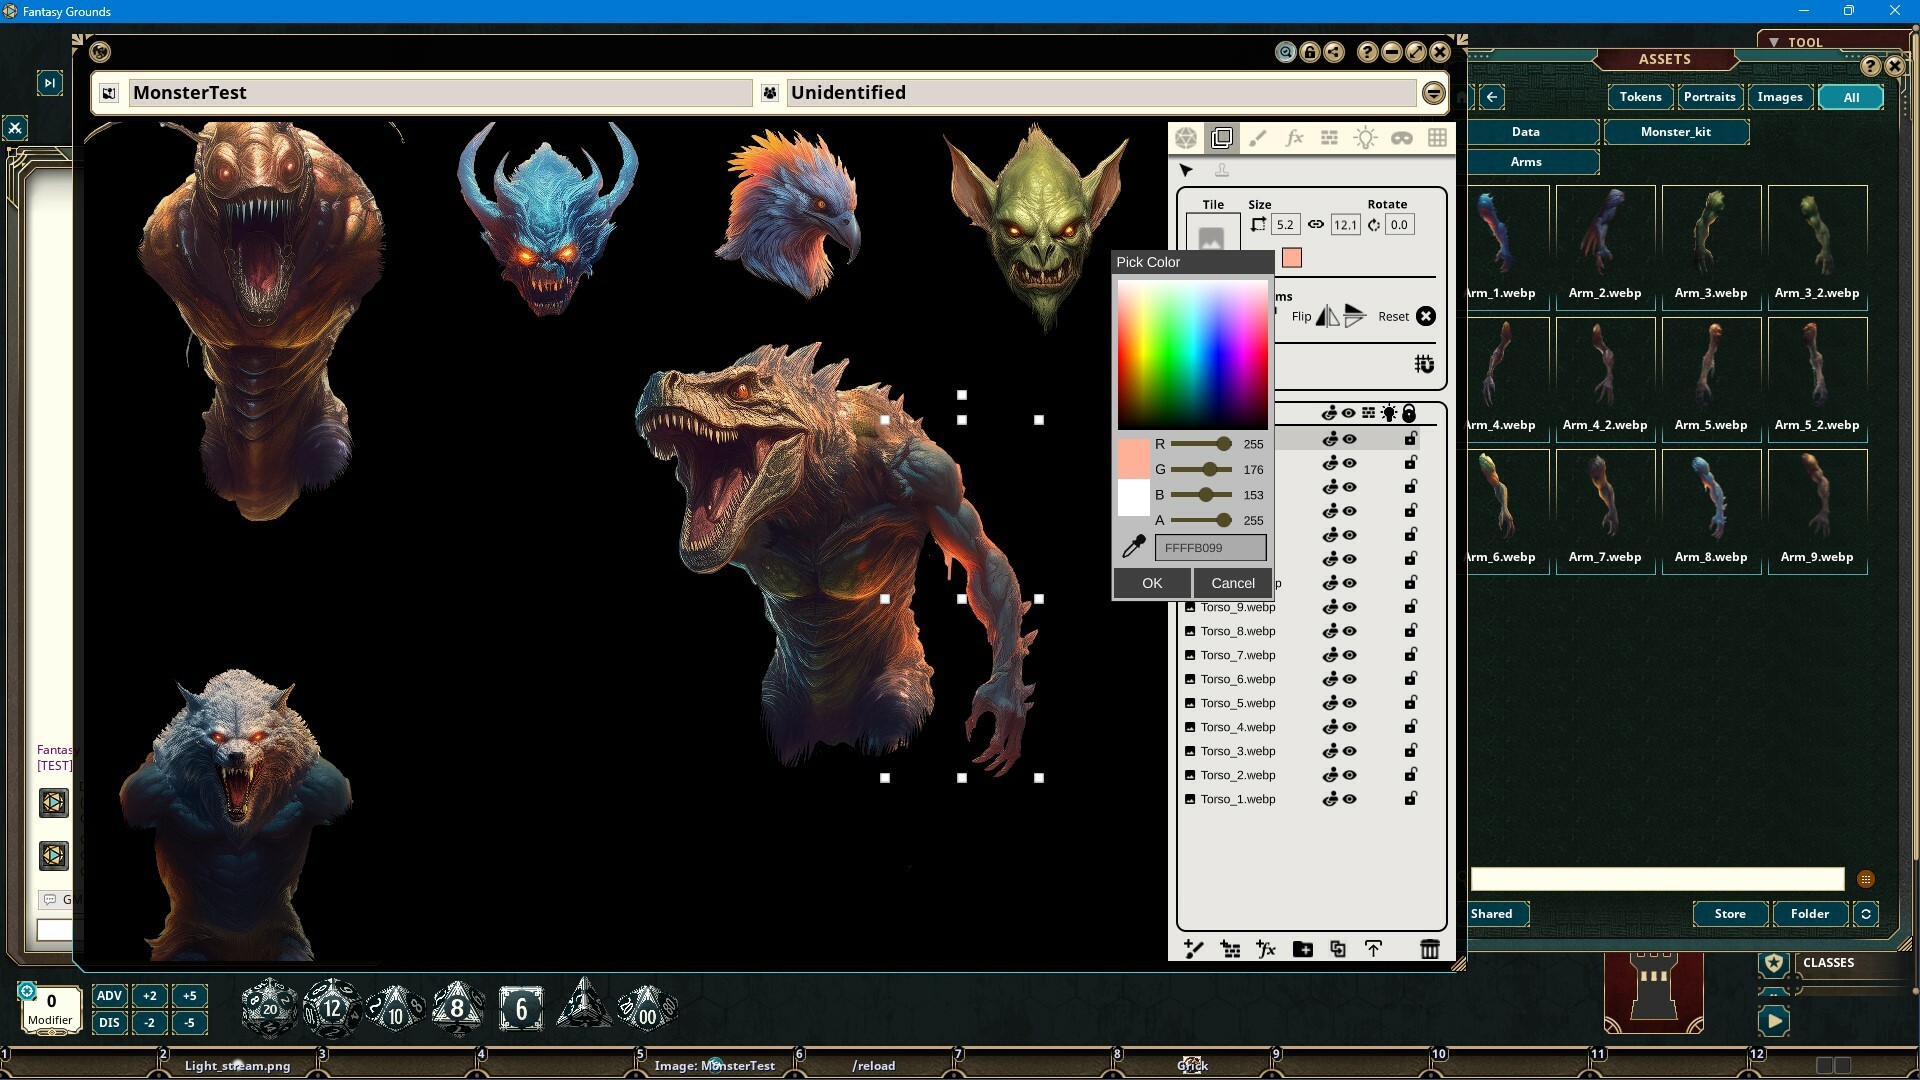
Task: Select the paintbrush drawing tool in layers toolbar
Action: [1259, 138]
